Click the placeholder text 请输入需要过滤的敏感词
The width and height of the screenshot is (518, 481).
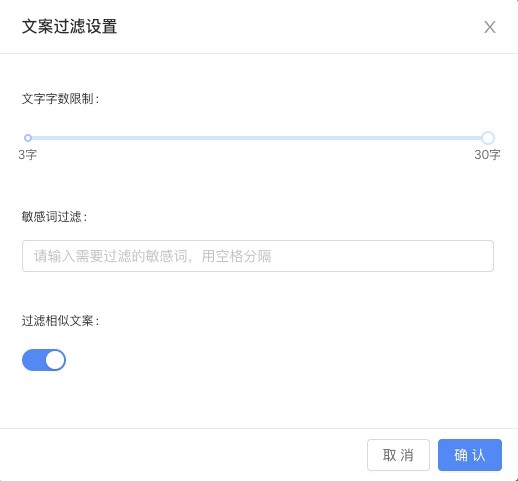point(111,256)
